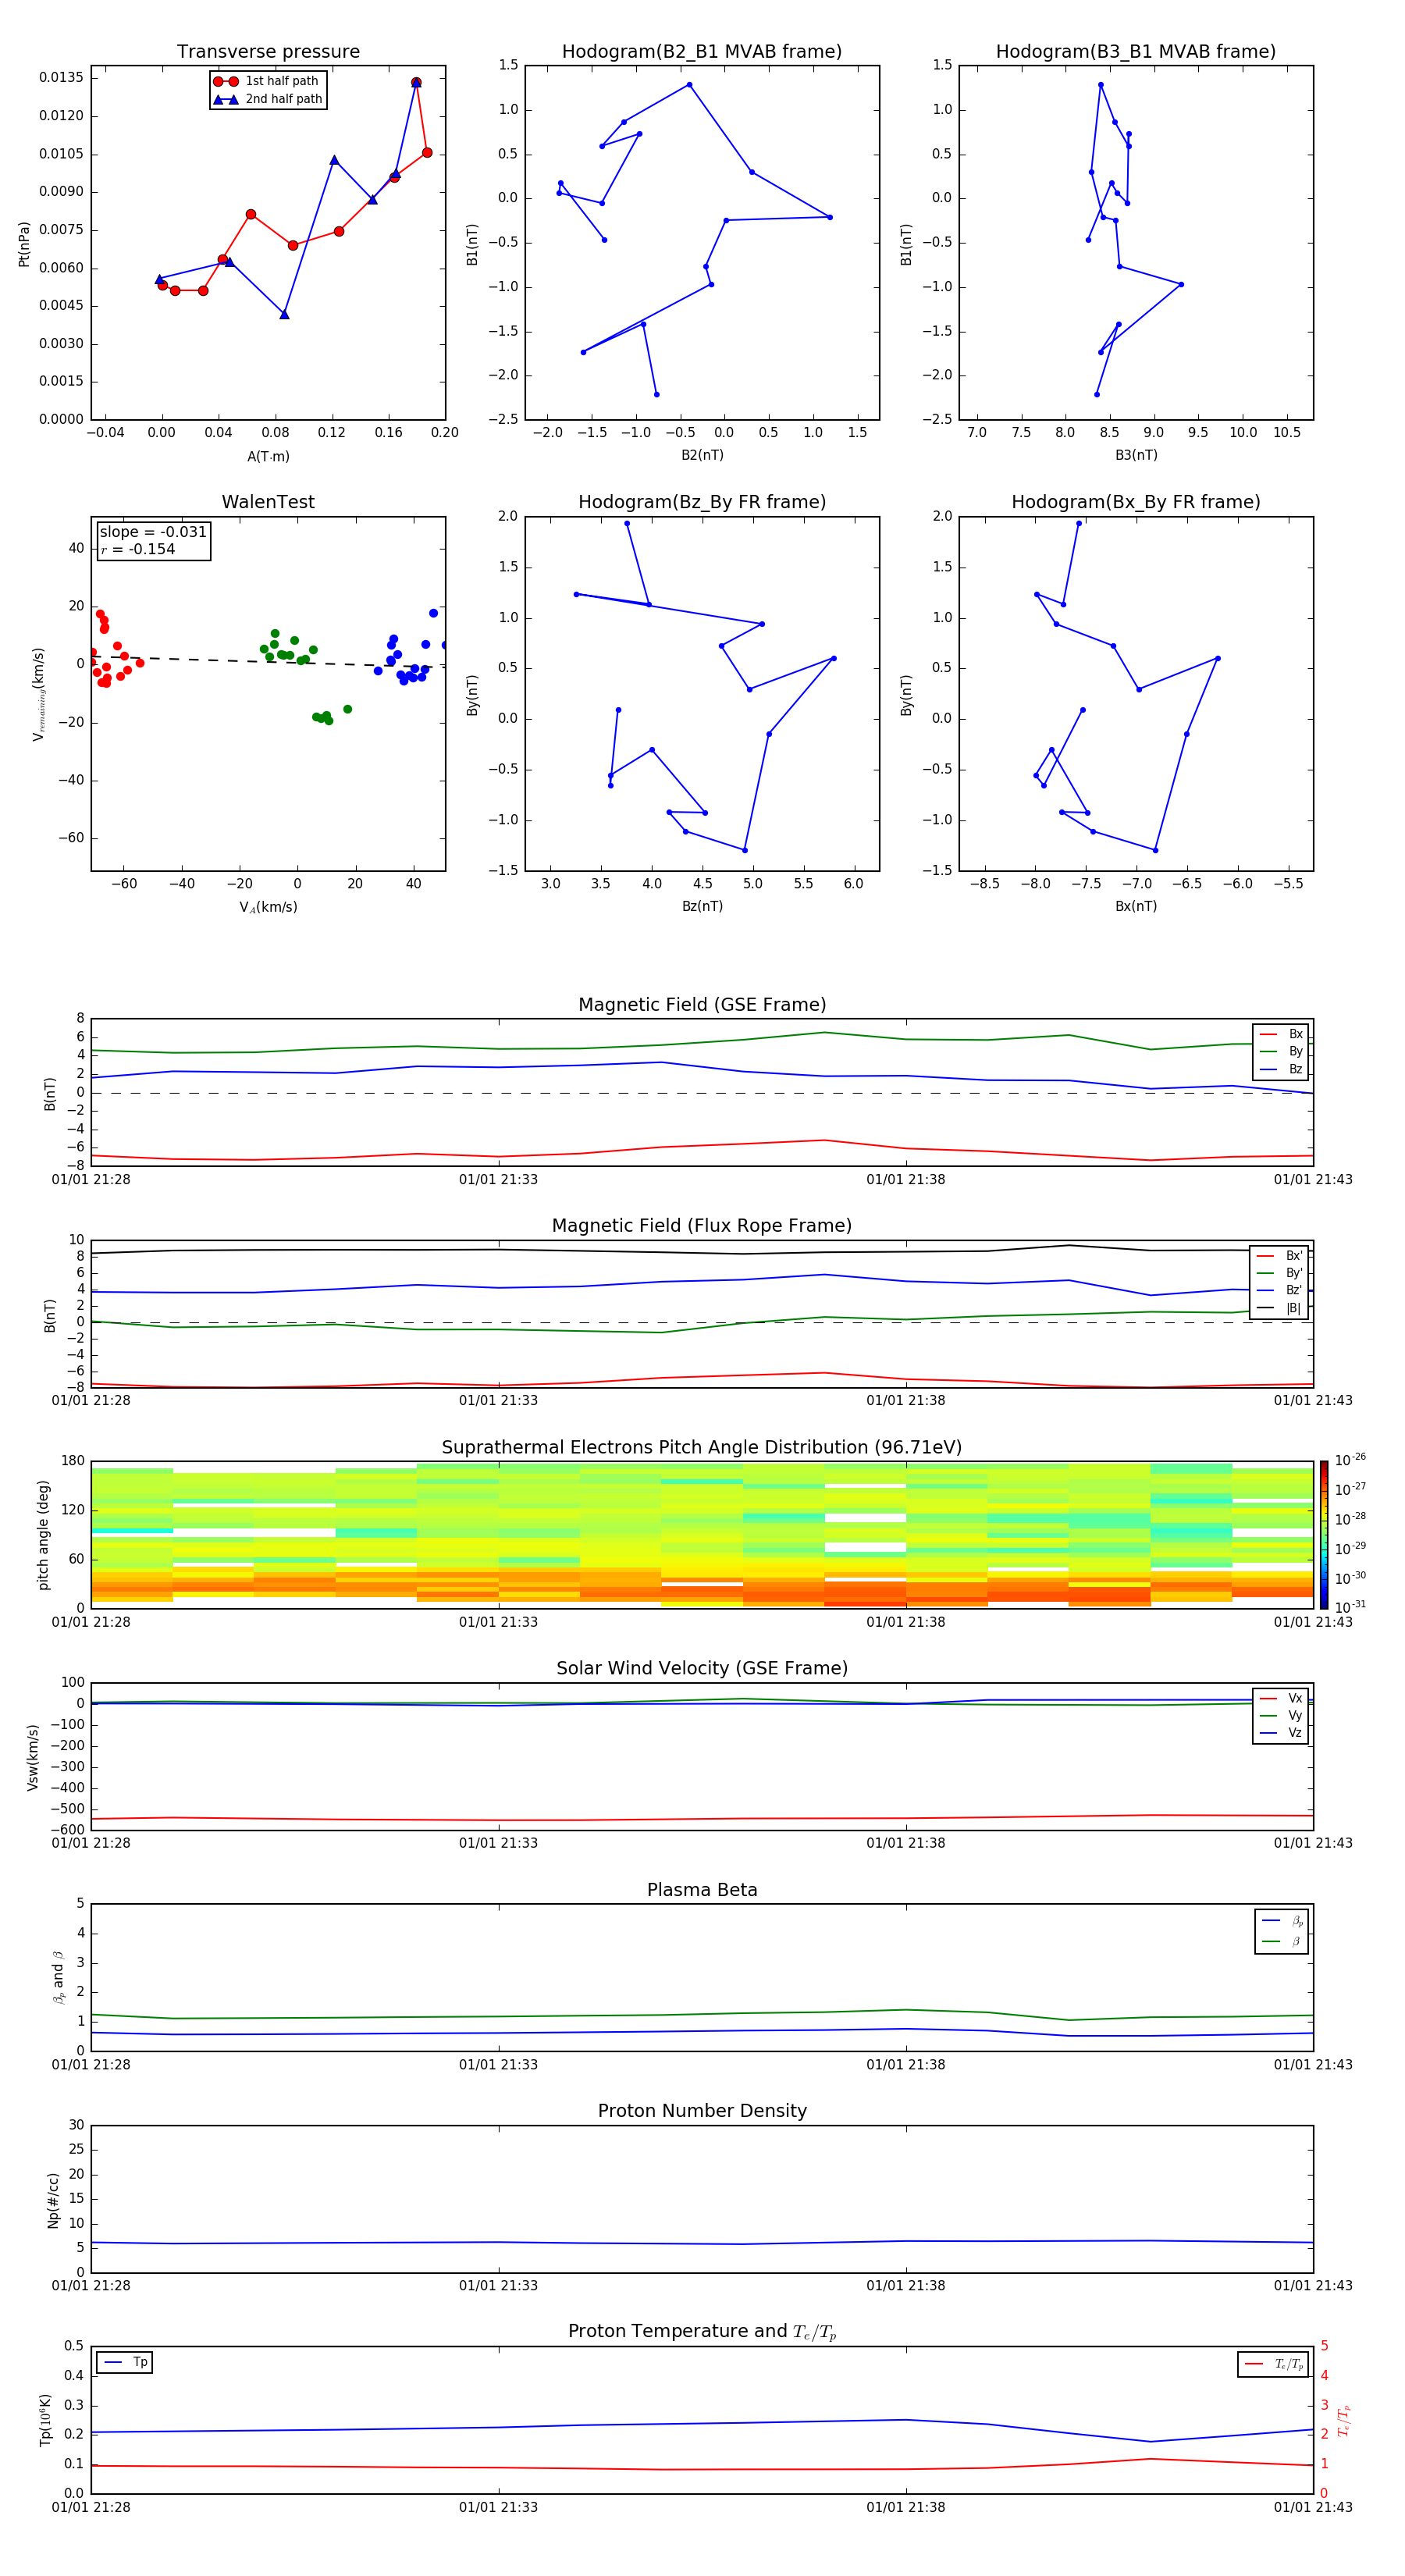The width and height of the screenshot is (1405, 2576).
Task: Click the 'Magnetic Field (Flux Rope Frame)' title
Action: (x=702, y=1226)
